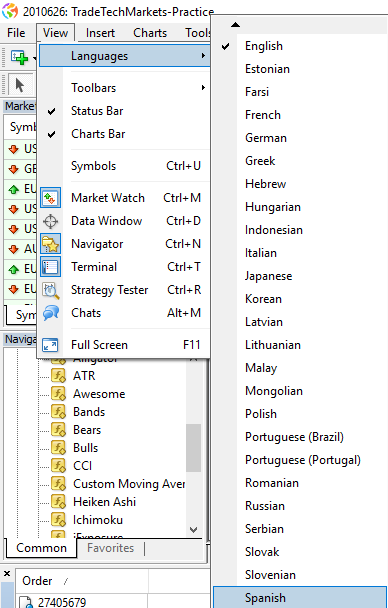Screen dimensions: 388x608
Task: Click the Bands indicator icon
Action: (59, 412)
